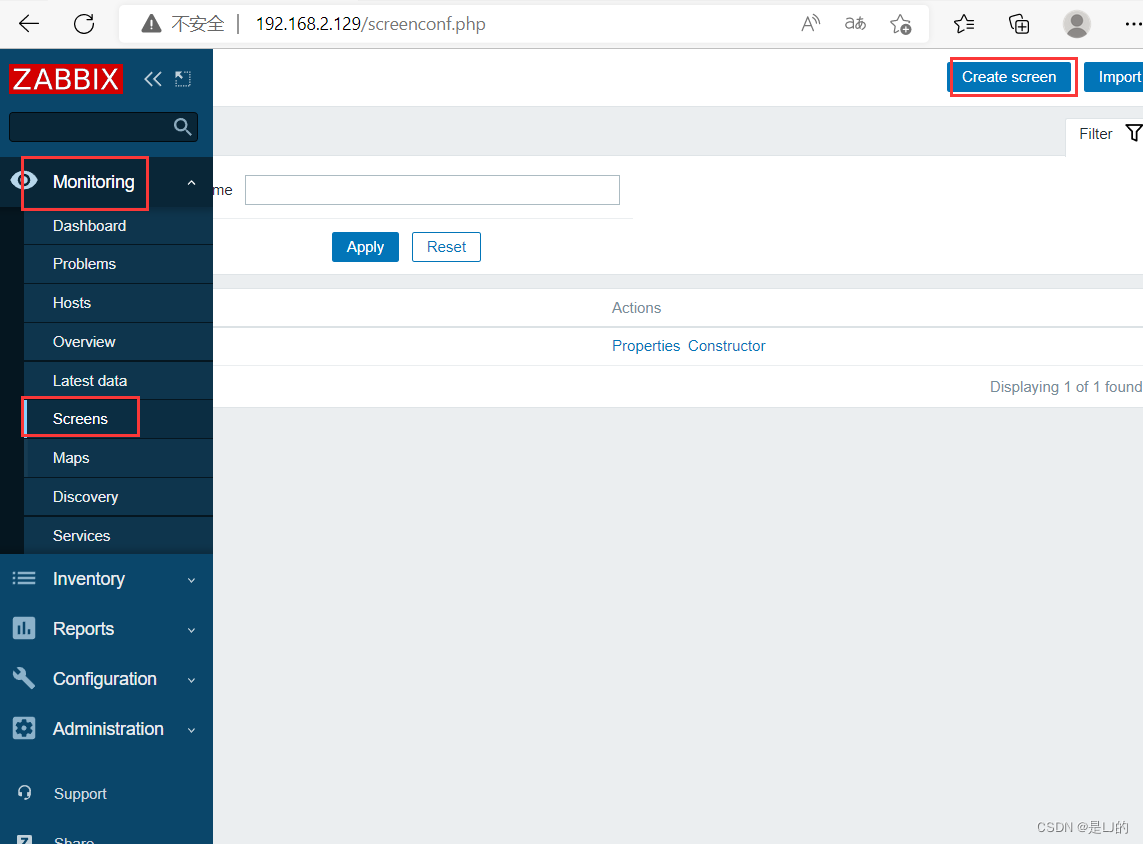Click the Actions column header

click(x=636, y=308)
